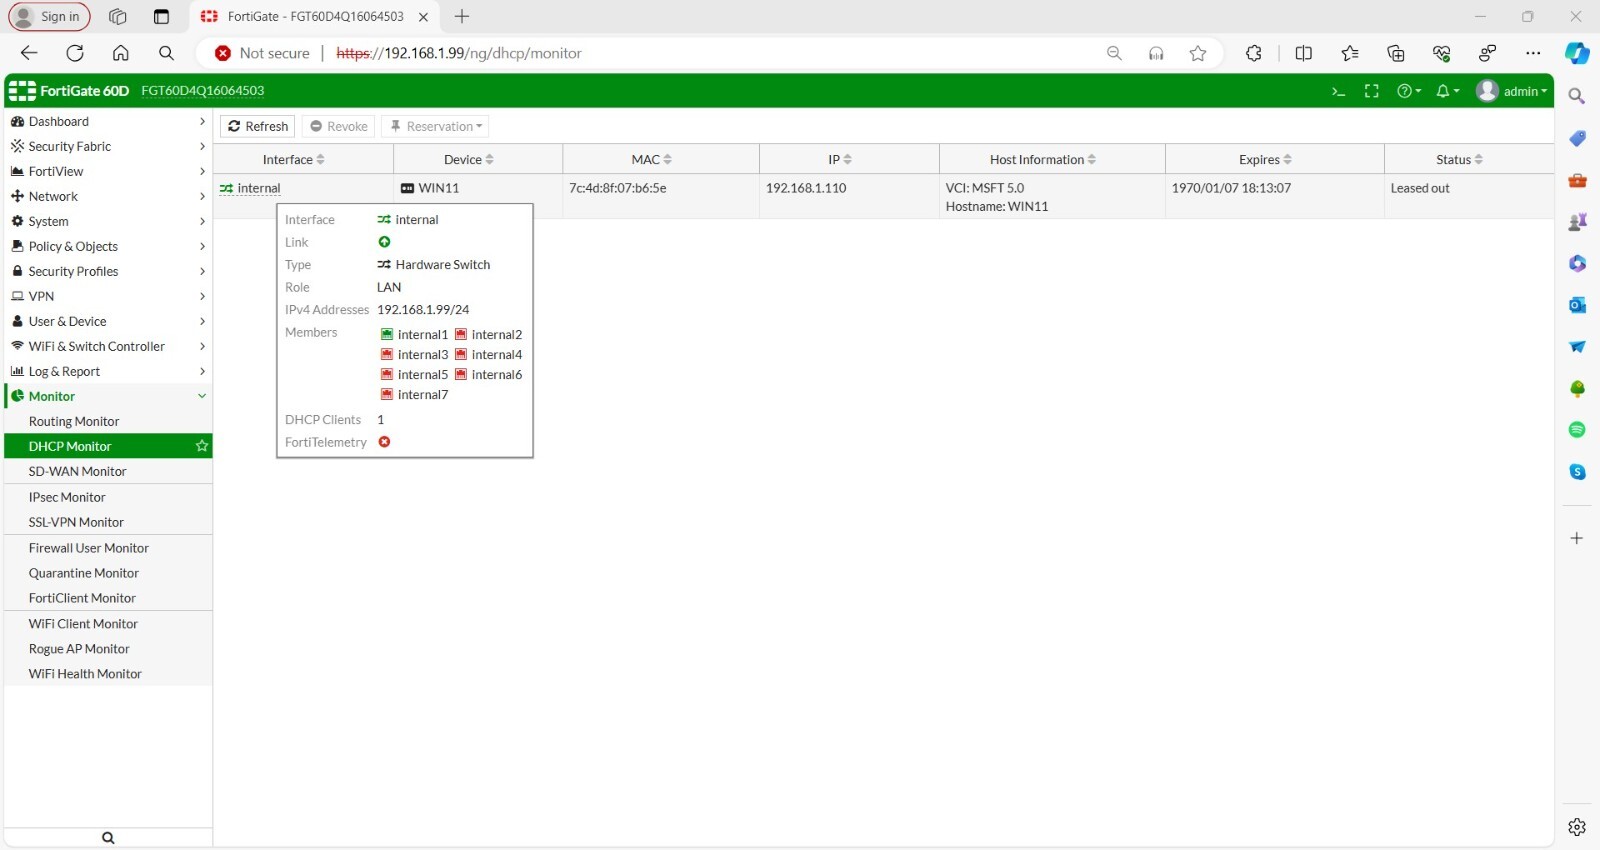Click the internal2 member port icon

tap(461, 334)
